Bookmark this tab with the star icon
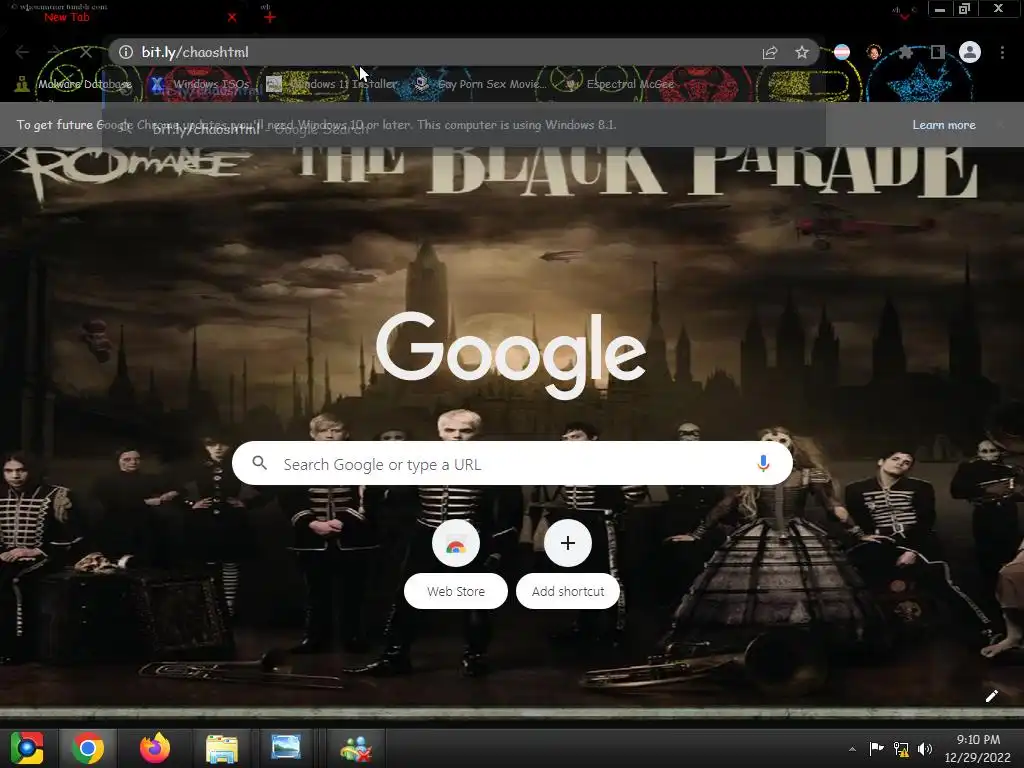Screen dimensions: 1024x768 click(802, 52)
